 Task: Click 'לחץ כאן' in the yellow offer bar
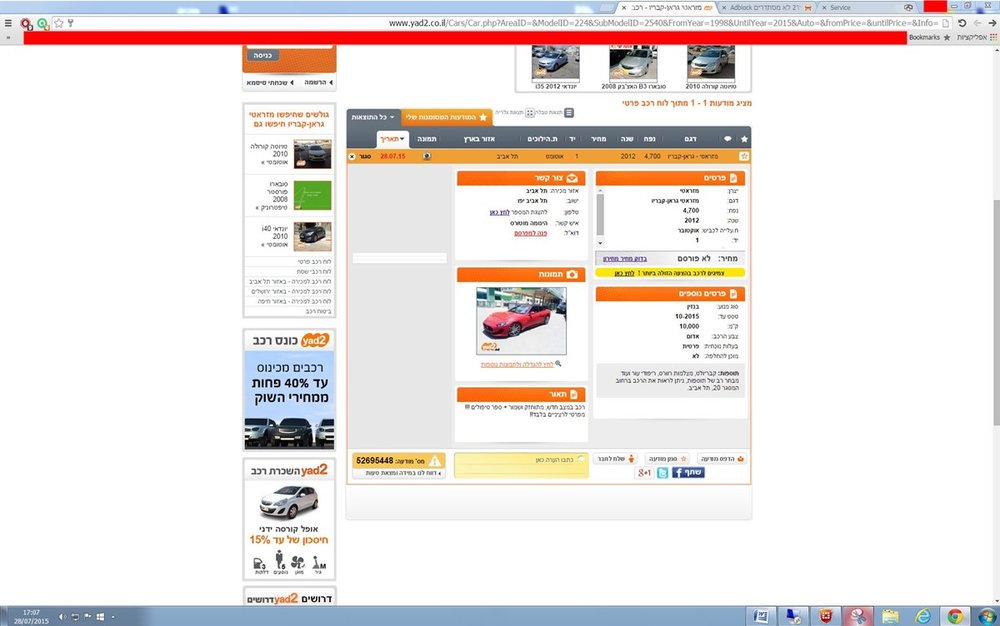pyautogui.click(x=624, y=273)
